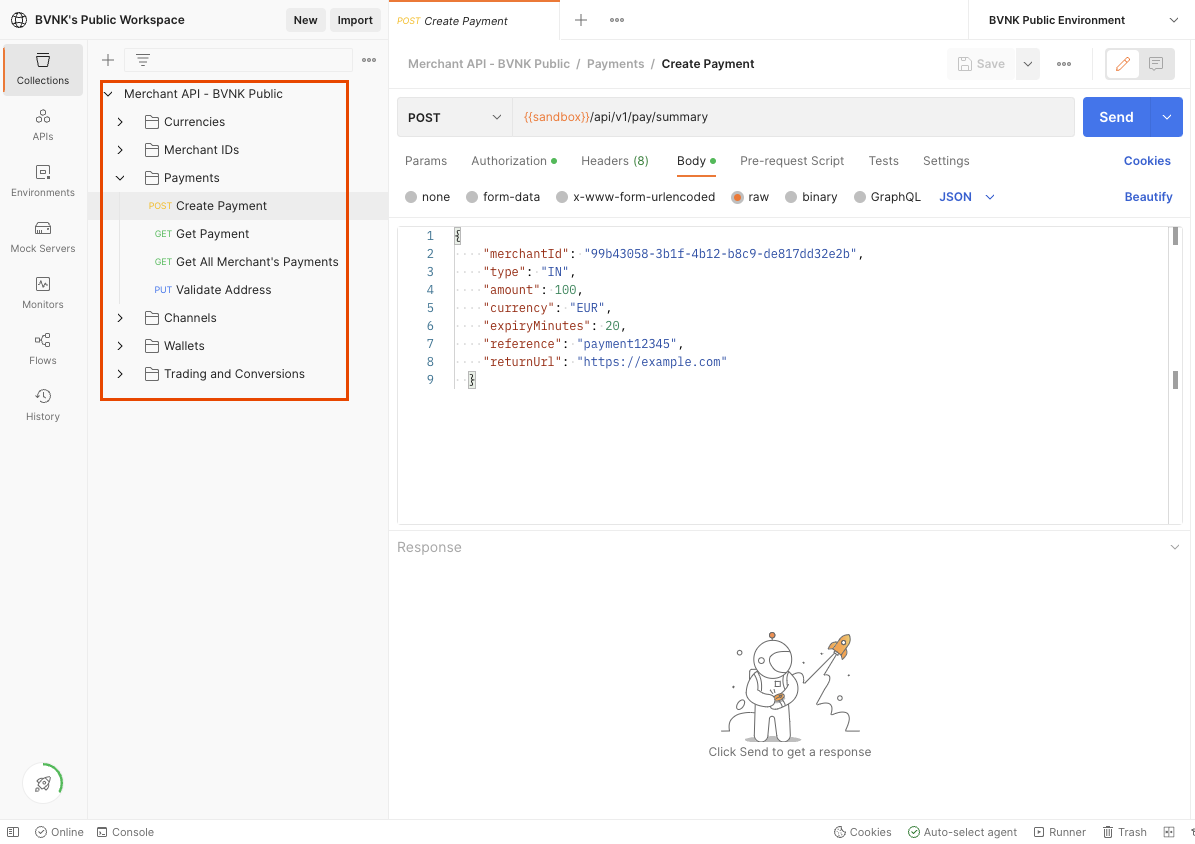Select the raw body type
This screenshot has width=1195, height=844.
tap(750, 197)
